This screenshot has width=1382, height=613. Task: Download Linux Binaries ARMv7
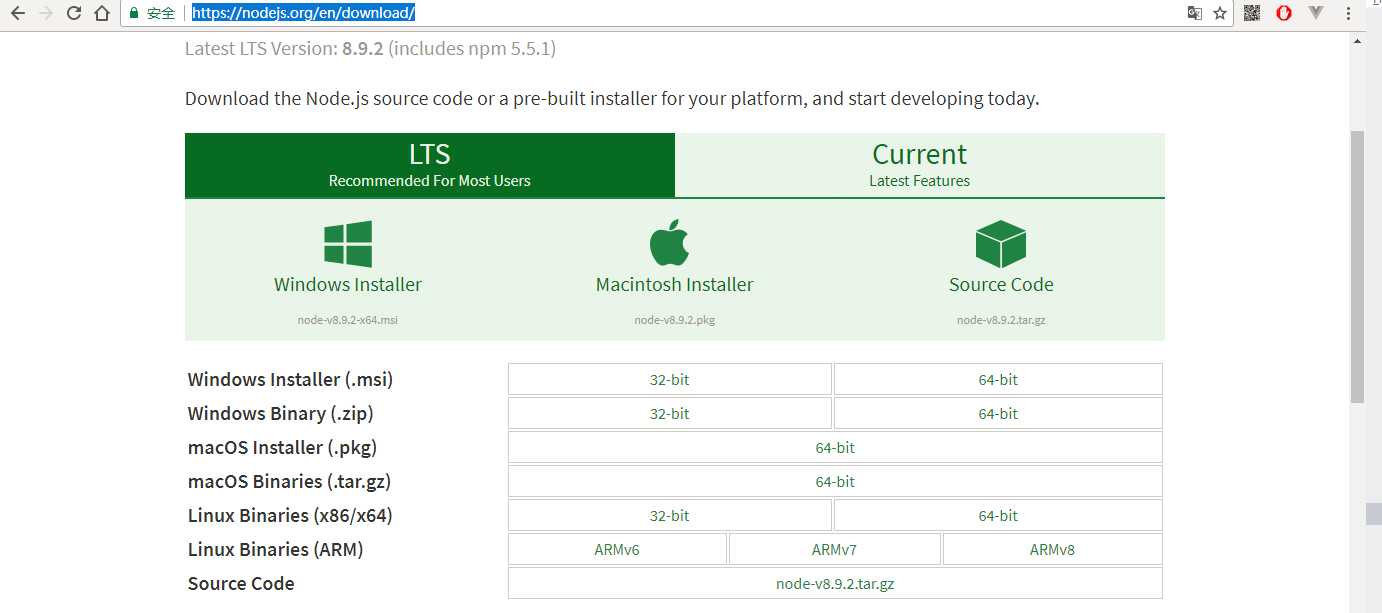pos(835,549)
